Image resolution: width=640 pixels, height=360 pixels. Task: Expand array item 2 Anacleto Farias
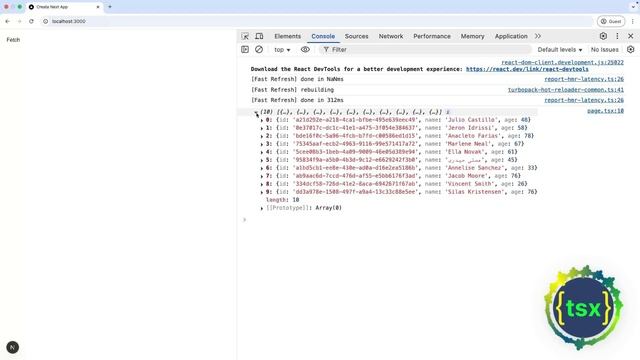[x=262, y=136]
